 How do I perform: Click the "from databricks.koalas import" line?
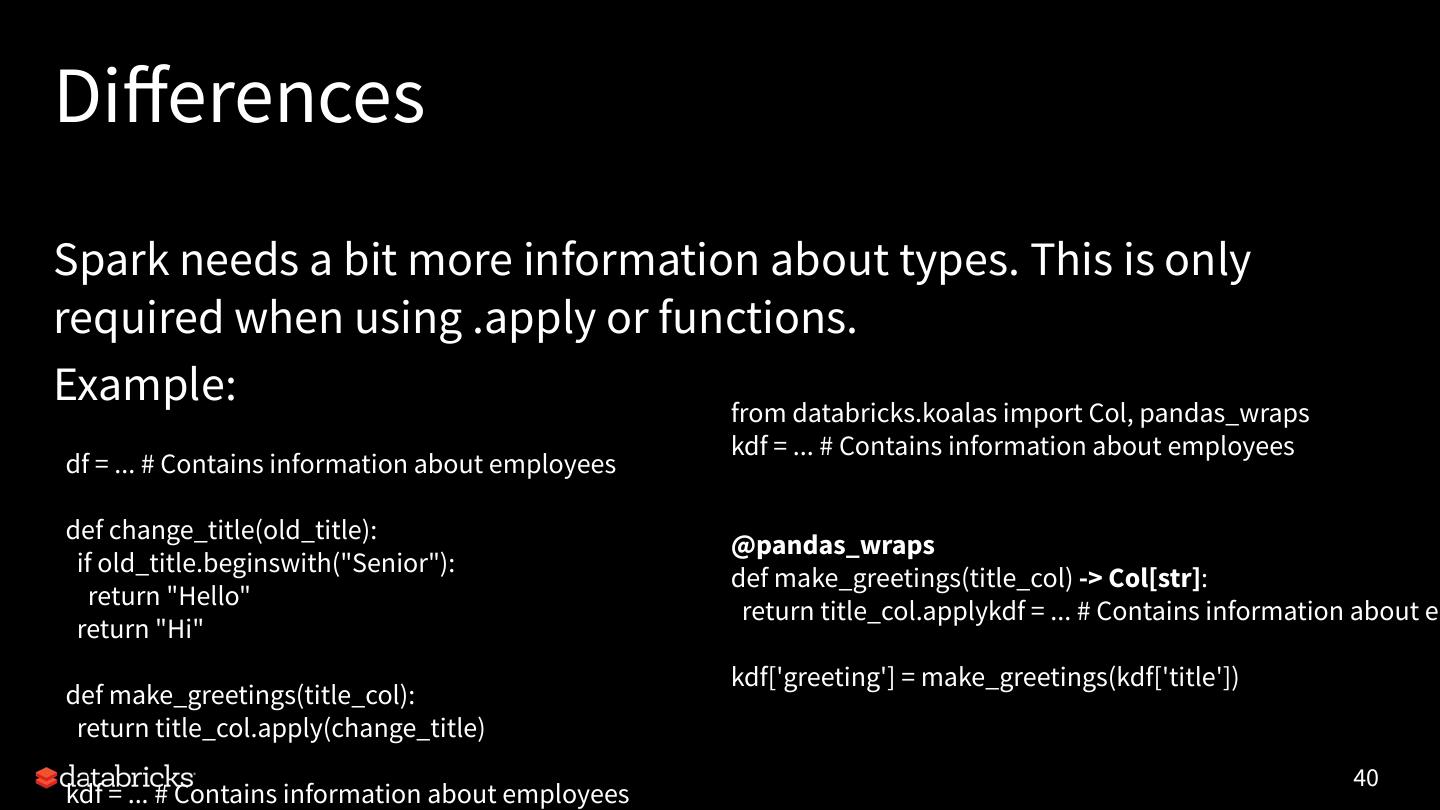(x=1020, y=413)
